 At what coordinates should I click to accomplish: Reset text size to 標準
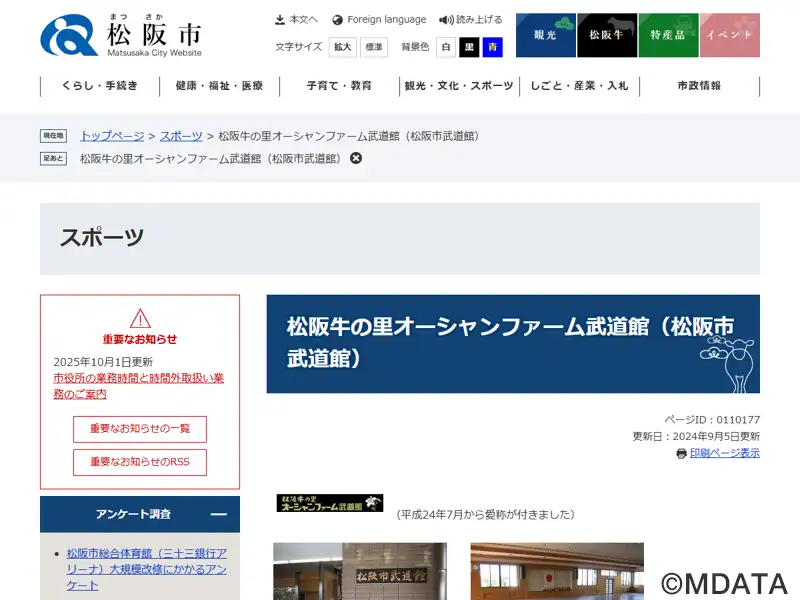[373, 47]
